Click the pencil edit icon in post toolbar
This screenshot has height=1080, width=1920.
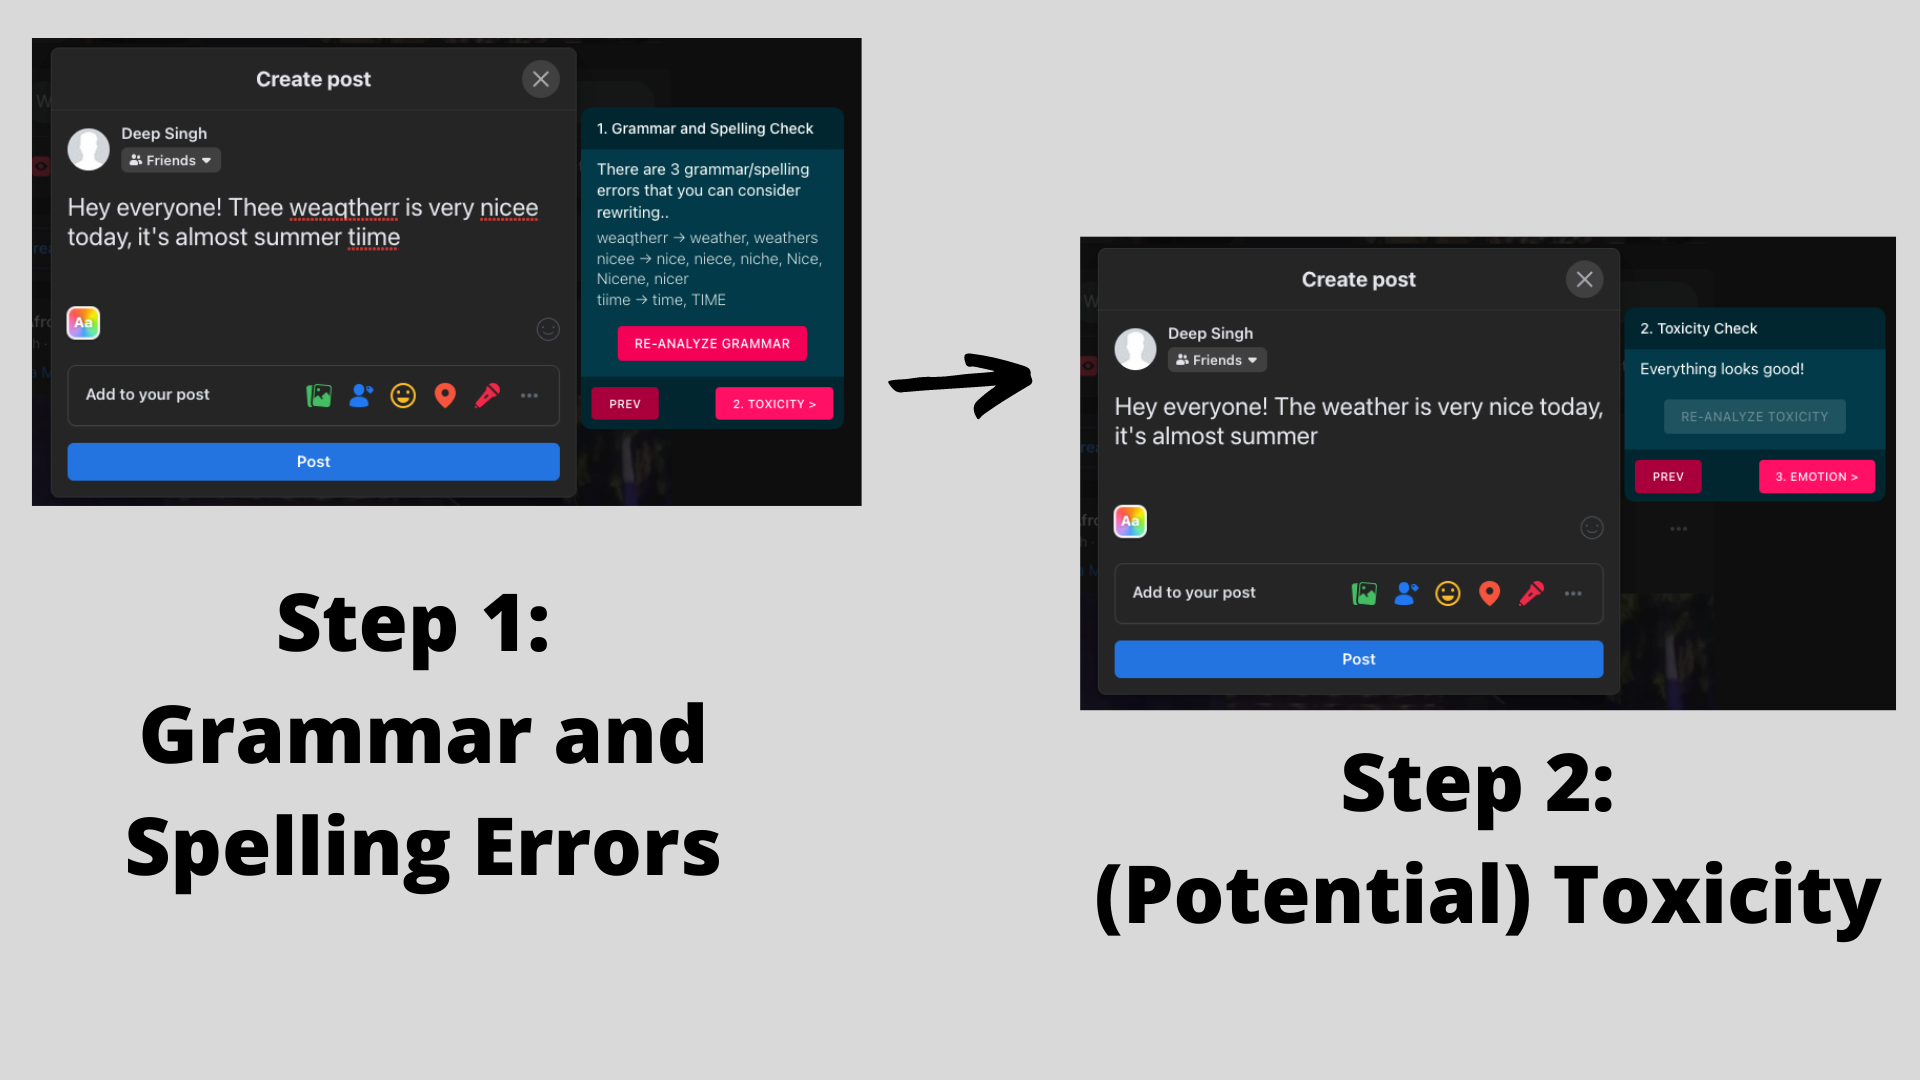tap(488, 394)
